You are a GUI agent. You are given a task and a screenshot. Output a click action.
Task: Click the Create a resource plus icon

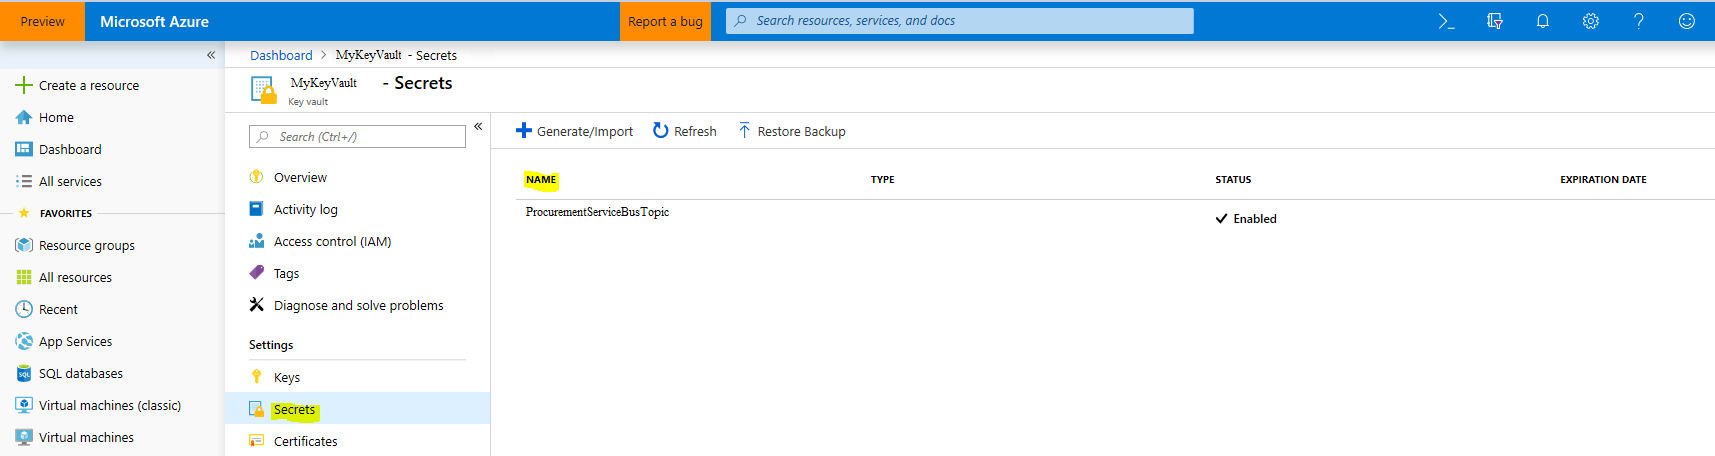click(x=24, y=85)
